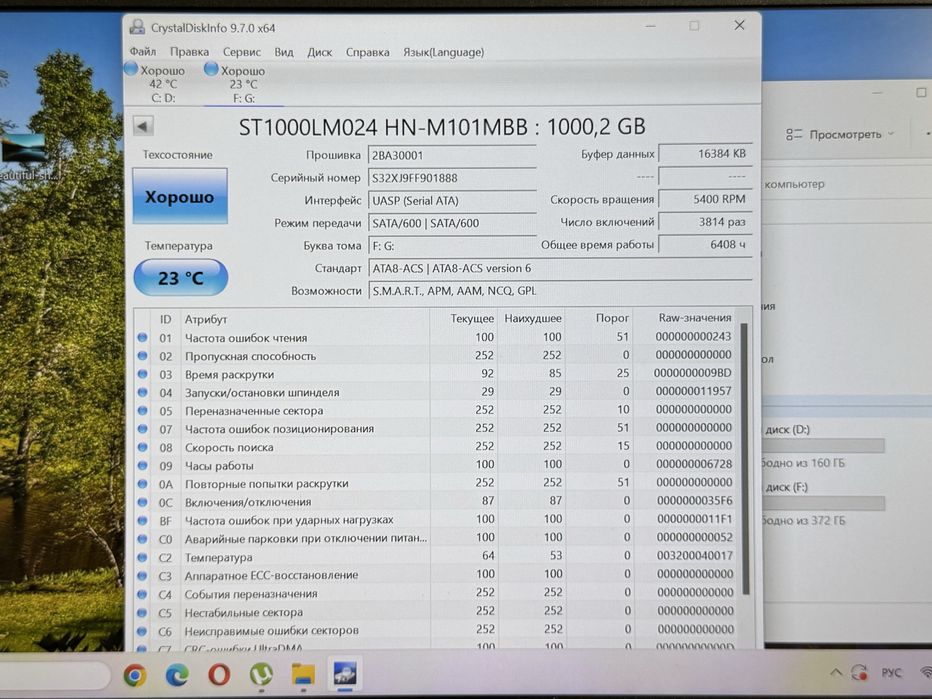Open File Explorer from the taskbar

pyautogui.click(x=303, y=674)
